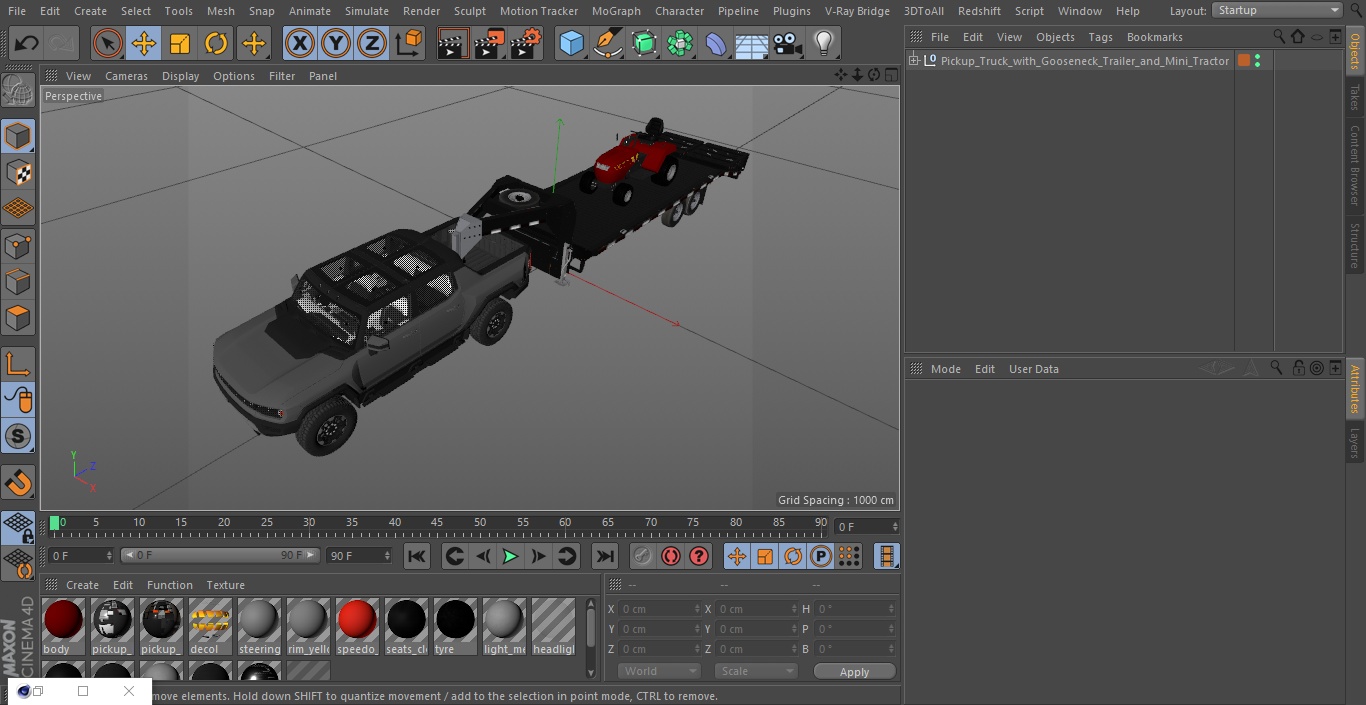Toggle Pickup_Truck object visibility dots

coord(1257,61)
